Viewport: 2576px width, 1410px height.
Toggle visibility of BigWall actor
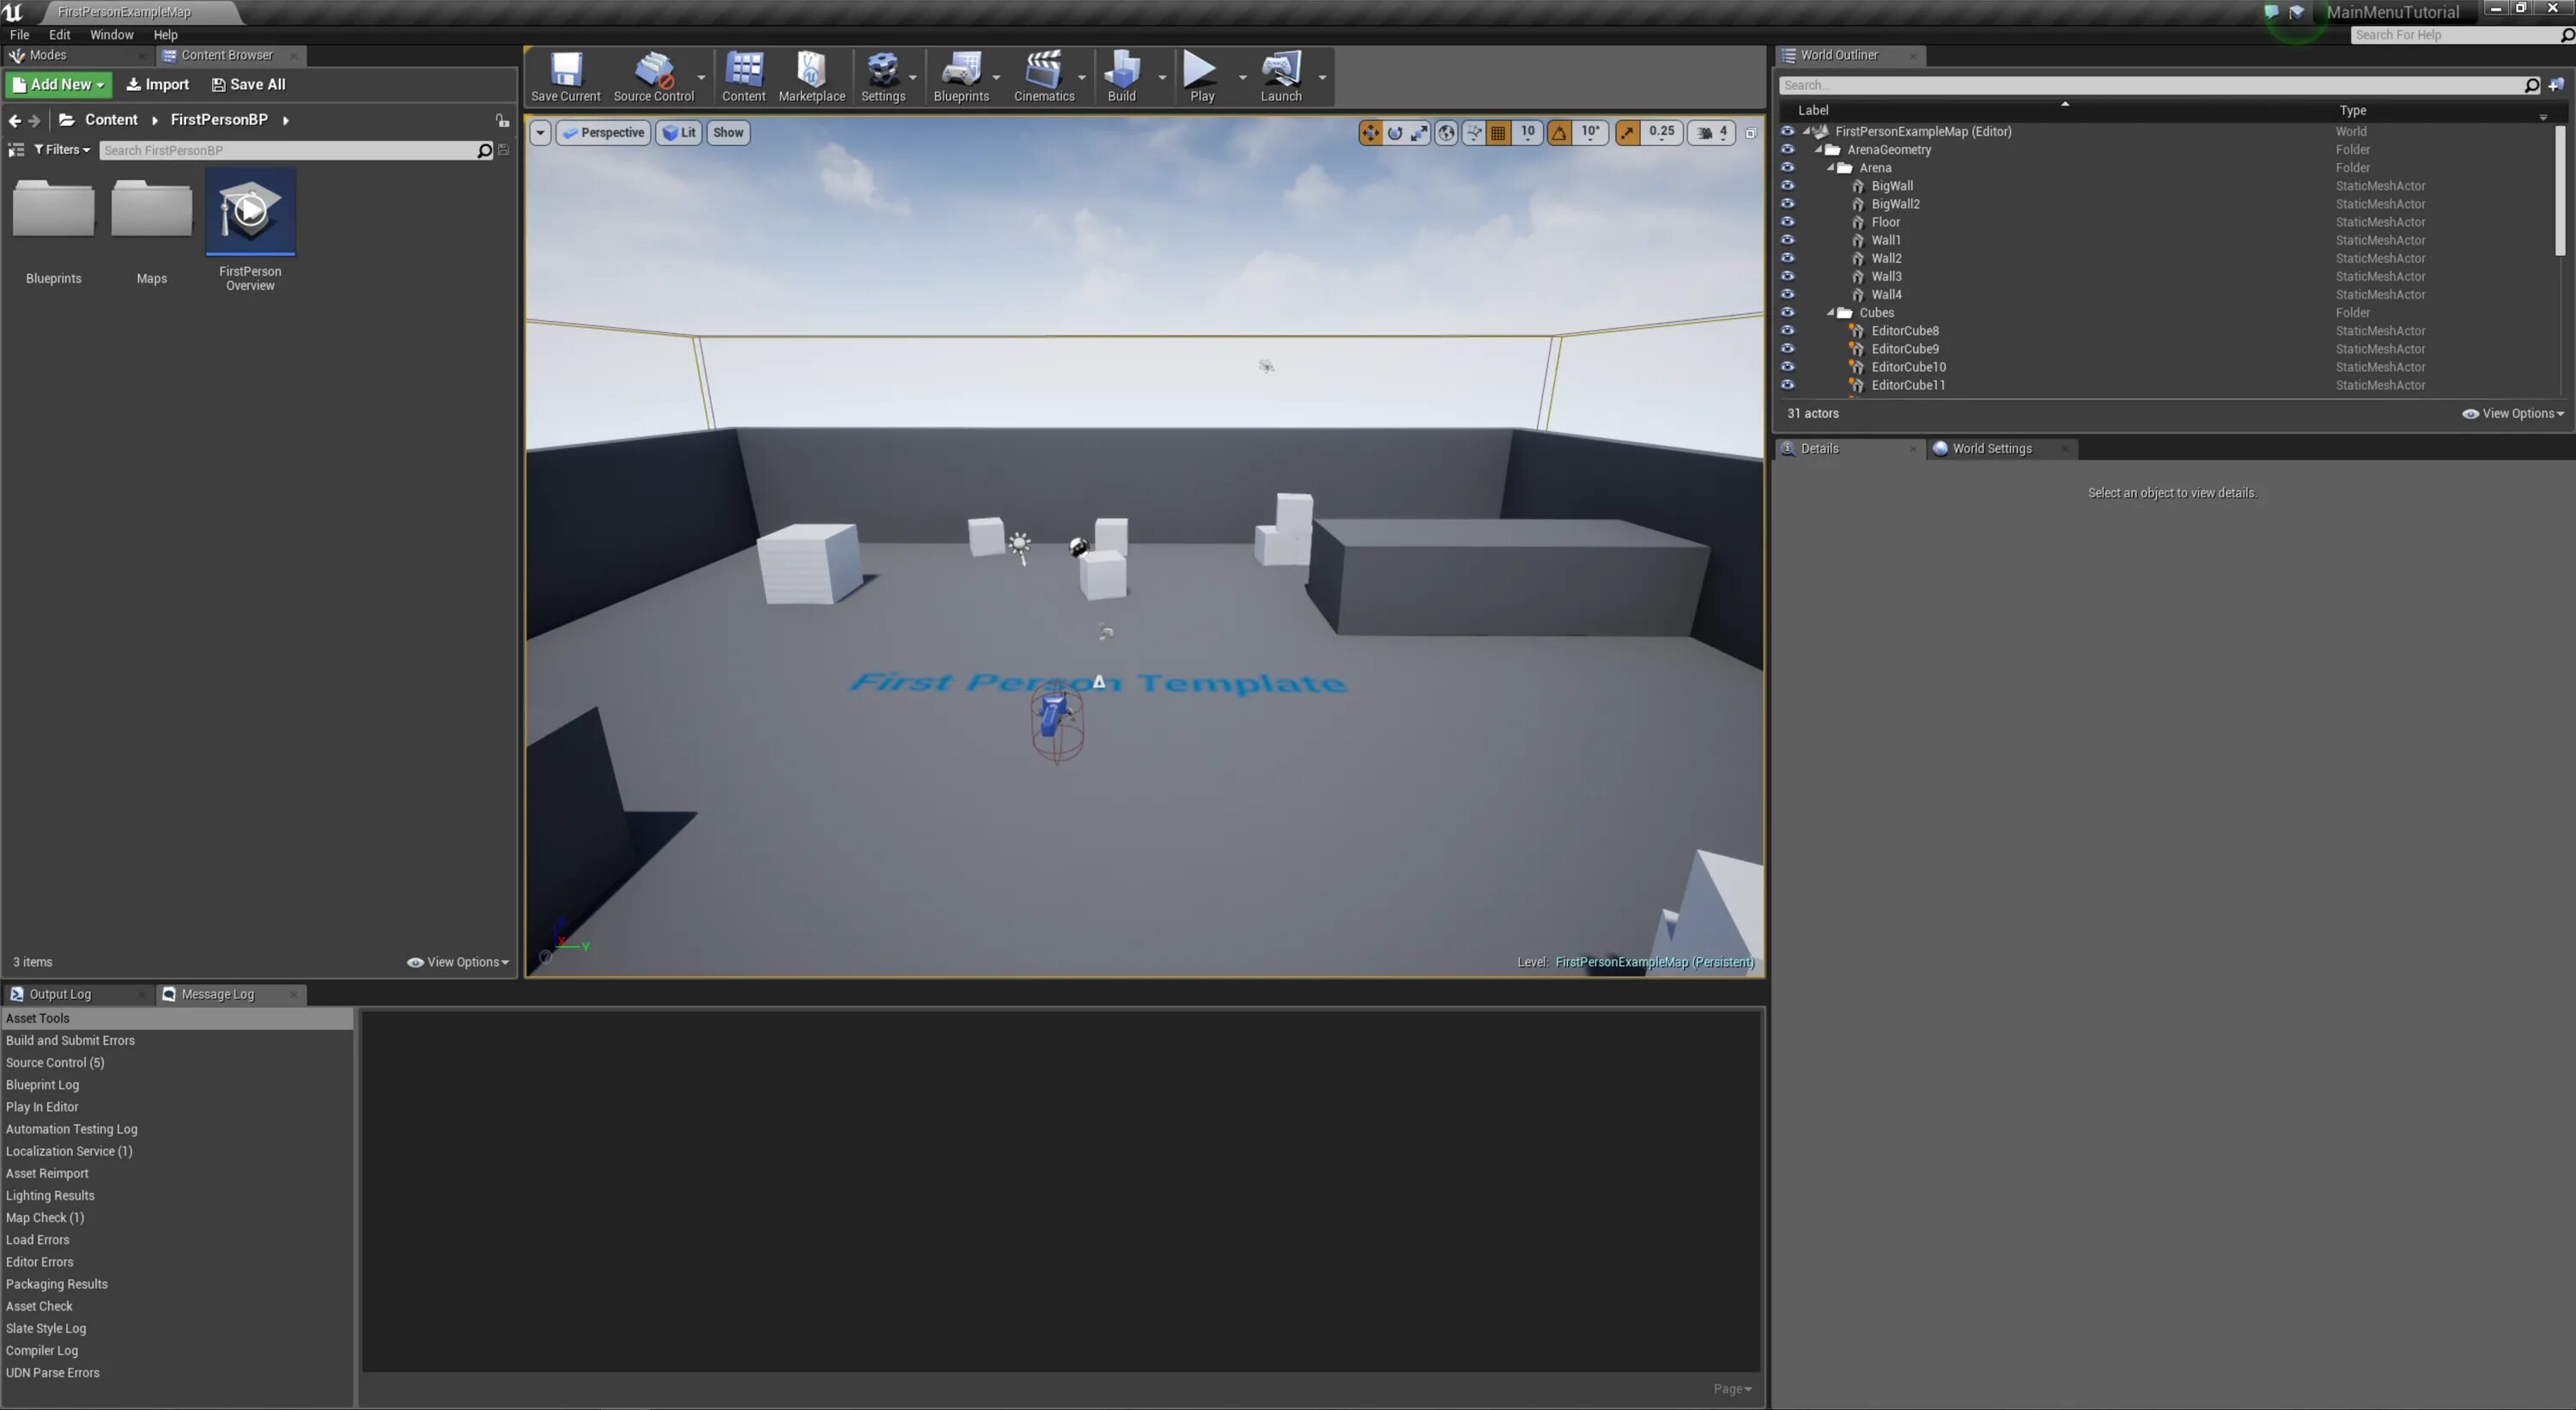1788,185
